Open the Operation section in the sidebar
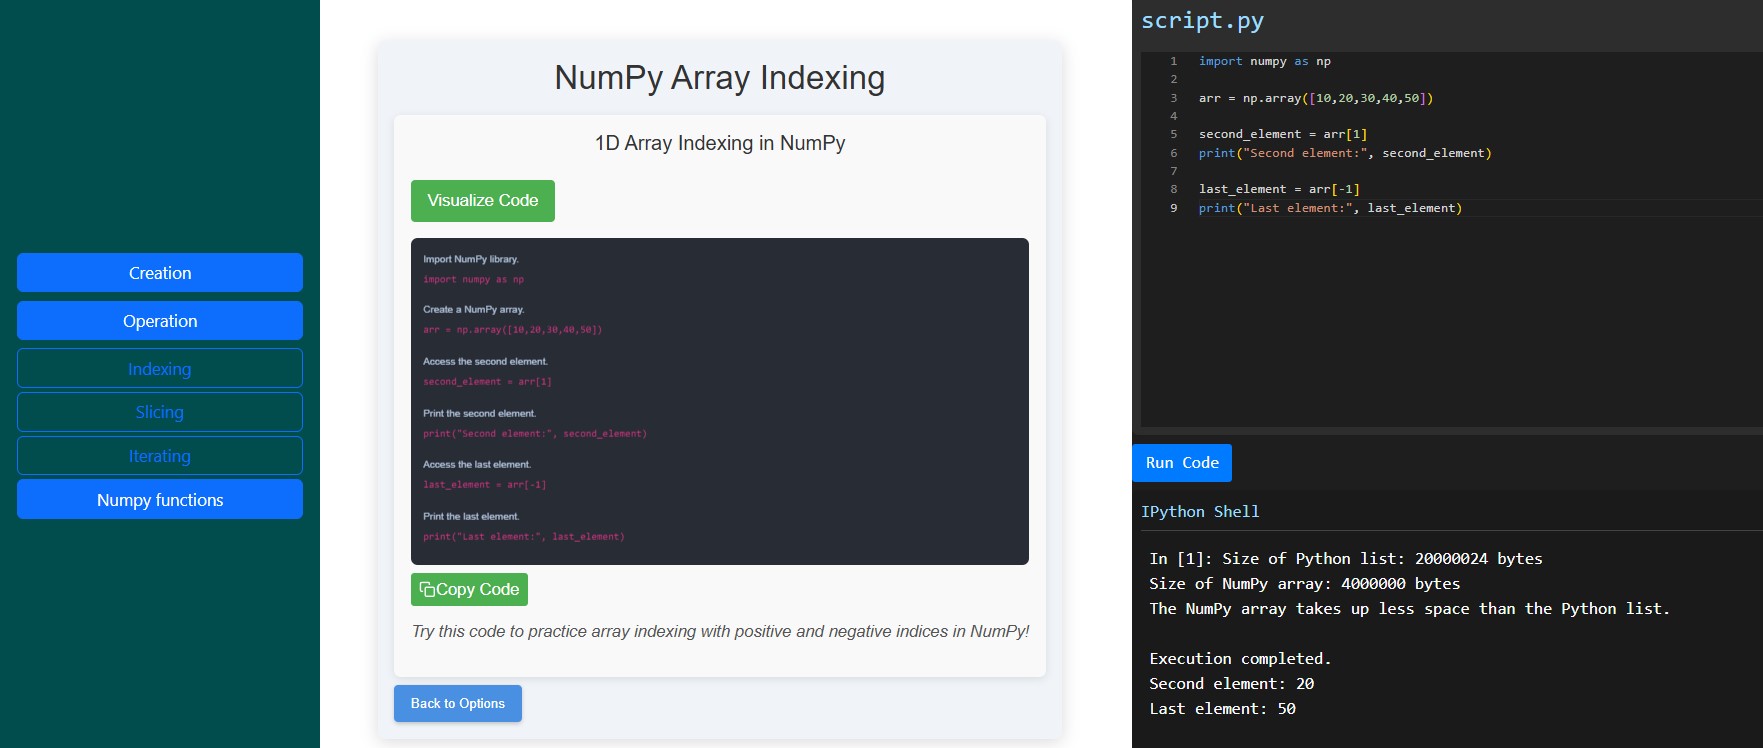This screenshot has height=748, width=1763. point(160,321)
